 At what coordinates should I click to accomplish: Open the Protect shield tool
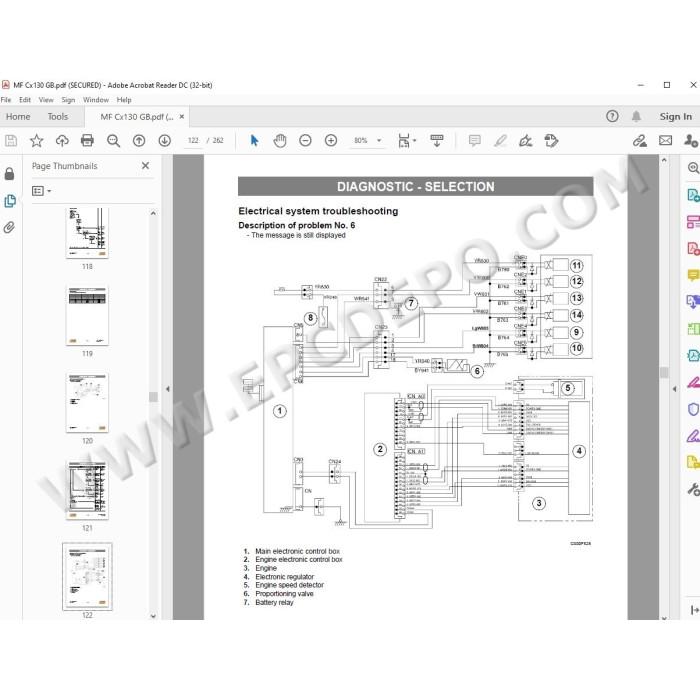(693, 409)
